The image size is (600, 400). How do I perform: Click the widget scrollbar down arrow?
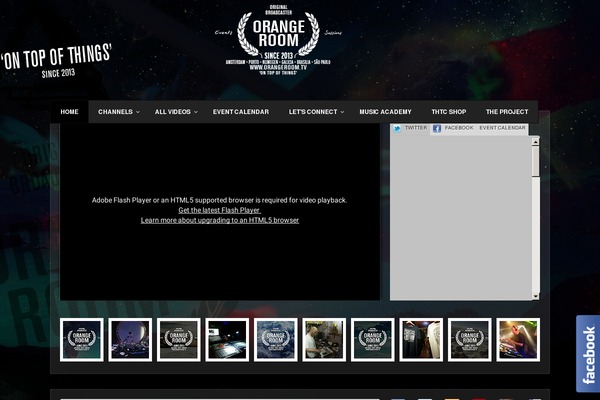536,296
